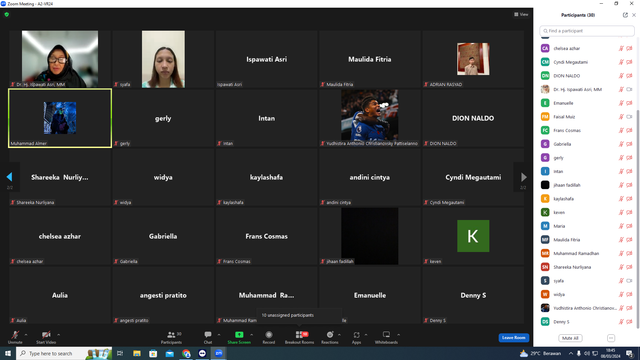The image size is (640, 360).
Task: Open File Explorer from the taskbar
Action: (137, 353)
